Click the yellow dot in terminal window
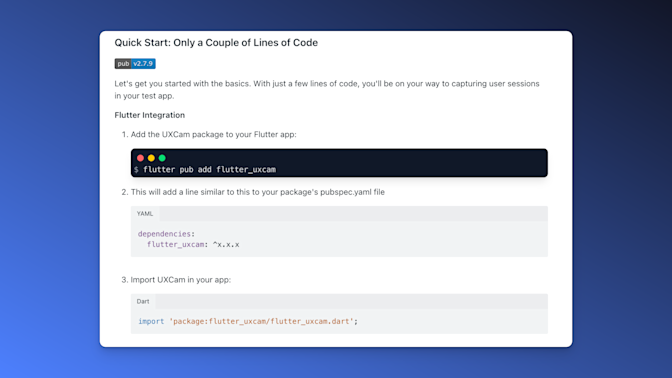The width and height of the screenshot is (672, 378). click(151, 158)
